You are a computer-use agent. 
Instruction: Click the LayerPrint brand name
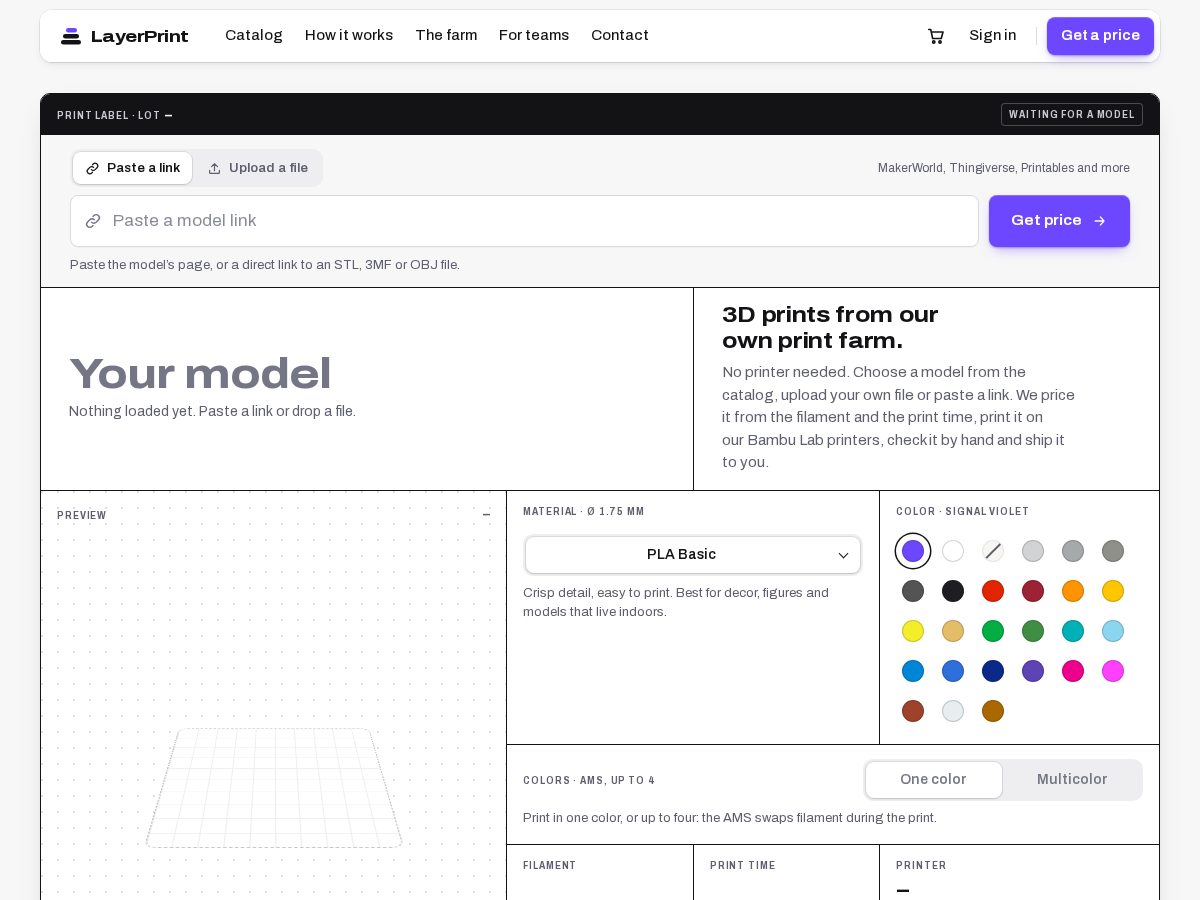click(x=140, y=36)
